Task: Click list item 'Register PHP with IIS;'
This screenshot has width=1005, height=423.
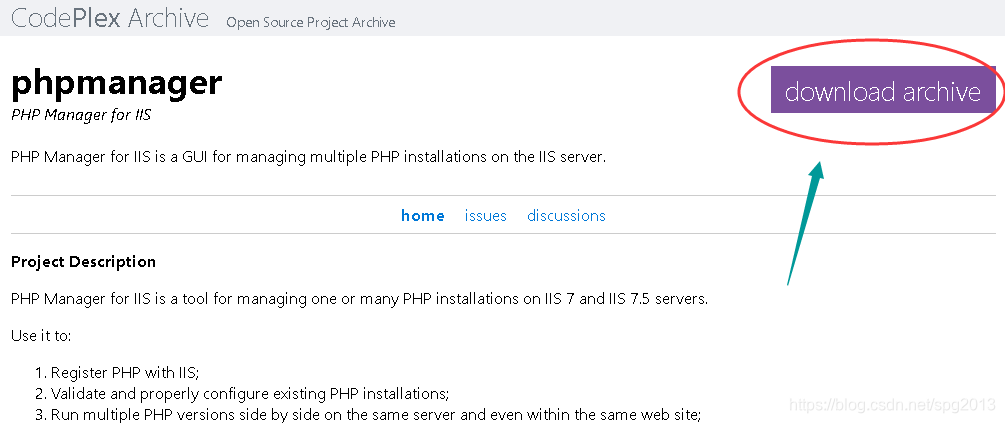Action: [x=125, y=372]
